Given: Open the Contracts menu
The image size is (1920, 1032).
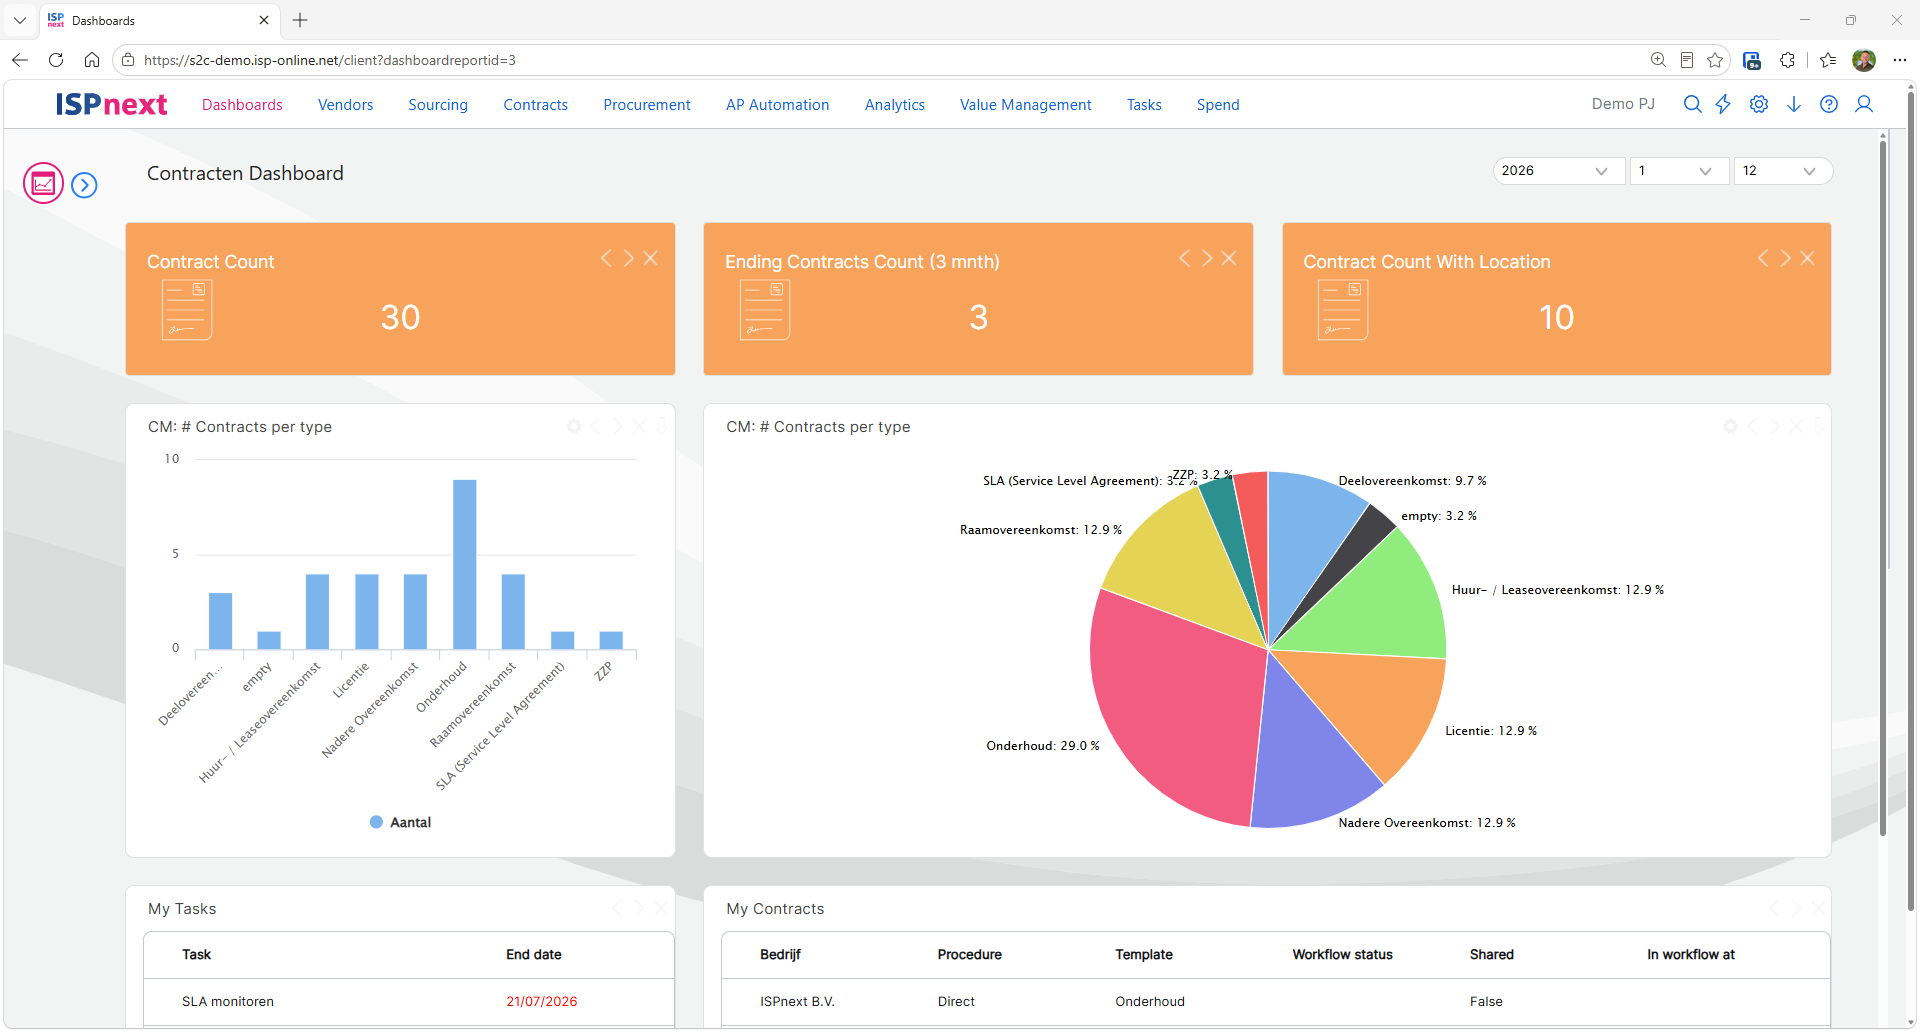Looking at the screenshot, I should [x=535, y=105].
